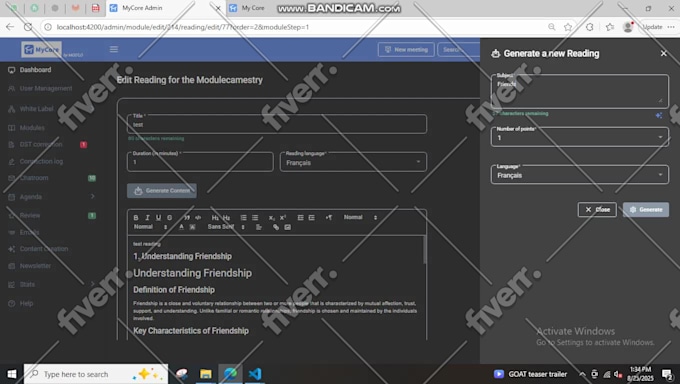Open the text background color picker
Viewport: 680px width, 384px height.
[x=193, y=227]
